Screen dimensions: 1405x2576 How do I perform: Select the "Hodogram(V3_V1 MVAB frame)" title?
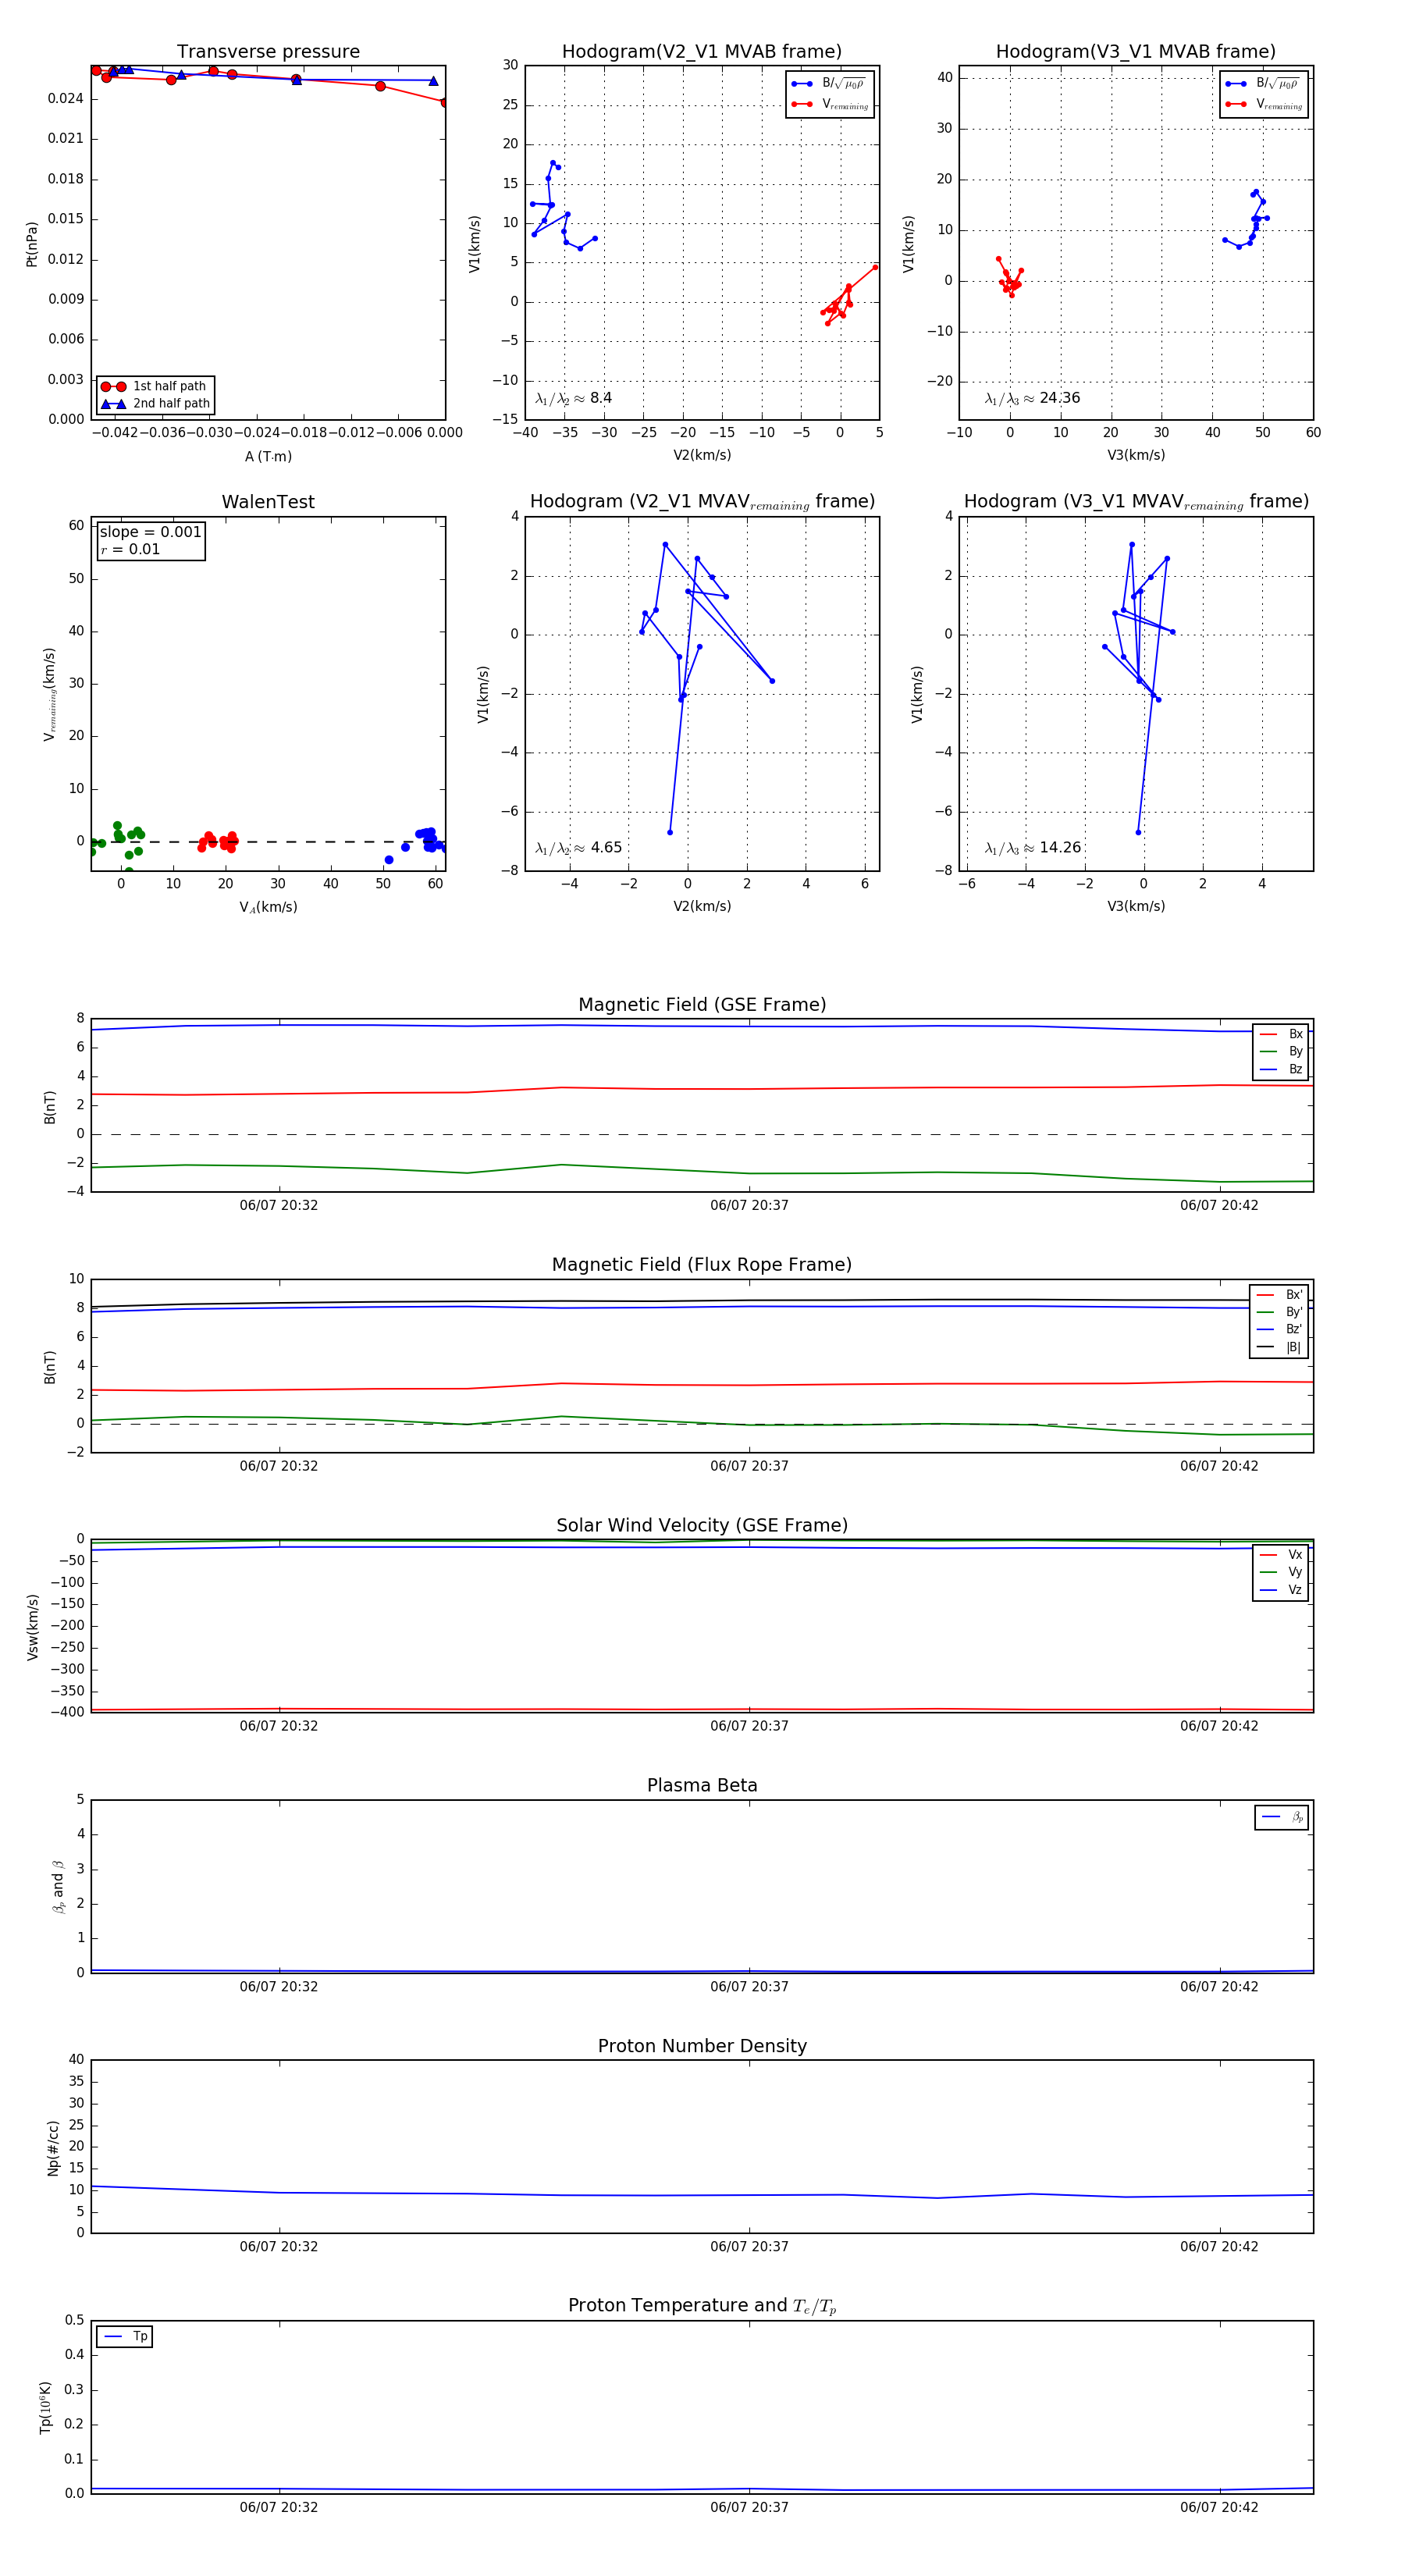coord(1136,51)
